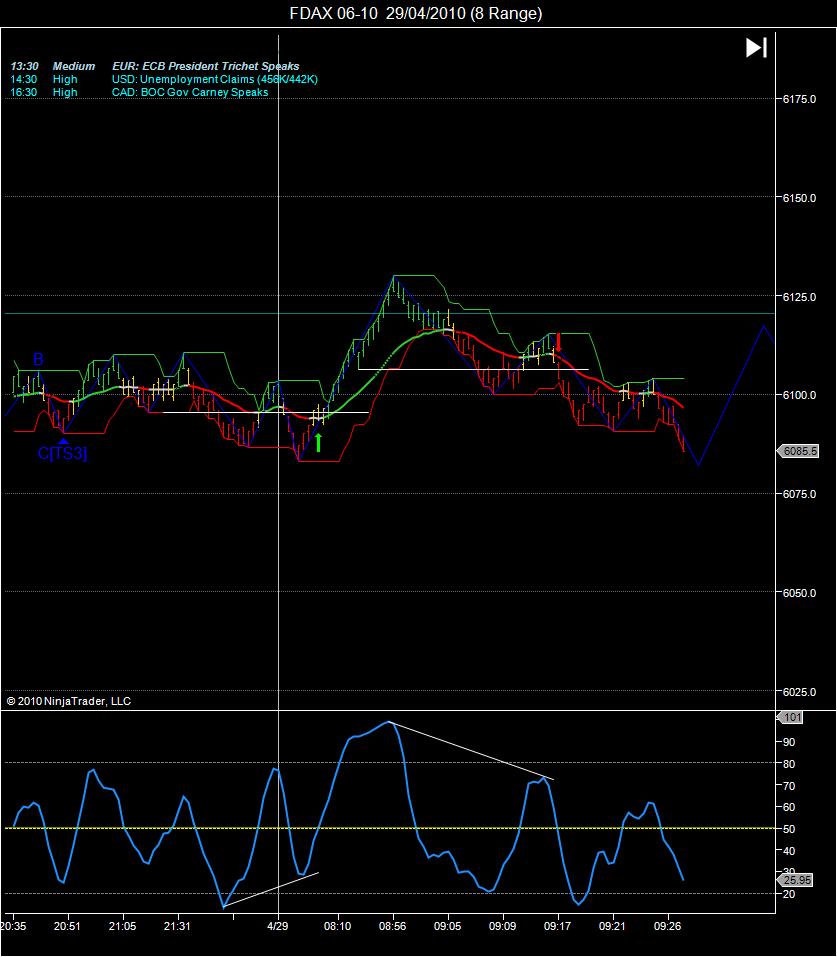Image resolution: width=837 pixels, height=957 pixels.
Task: Click the 09:26 time axis label
Action: (667, 926)
